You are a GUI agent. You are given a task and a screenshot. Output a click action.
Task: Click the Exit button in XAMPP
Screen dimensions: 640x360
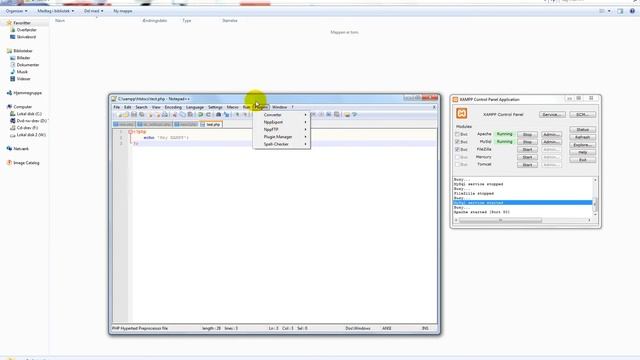(582, 160)
